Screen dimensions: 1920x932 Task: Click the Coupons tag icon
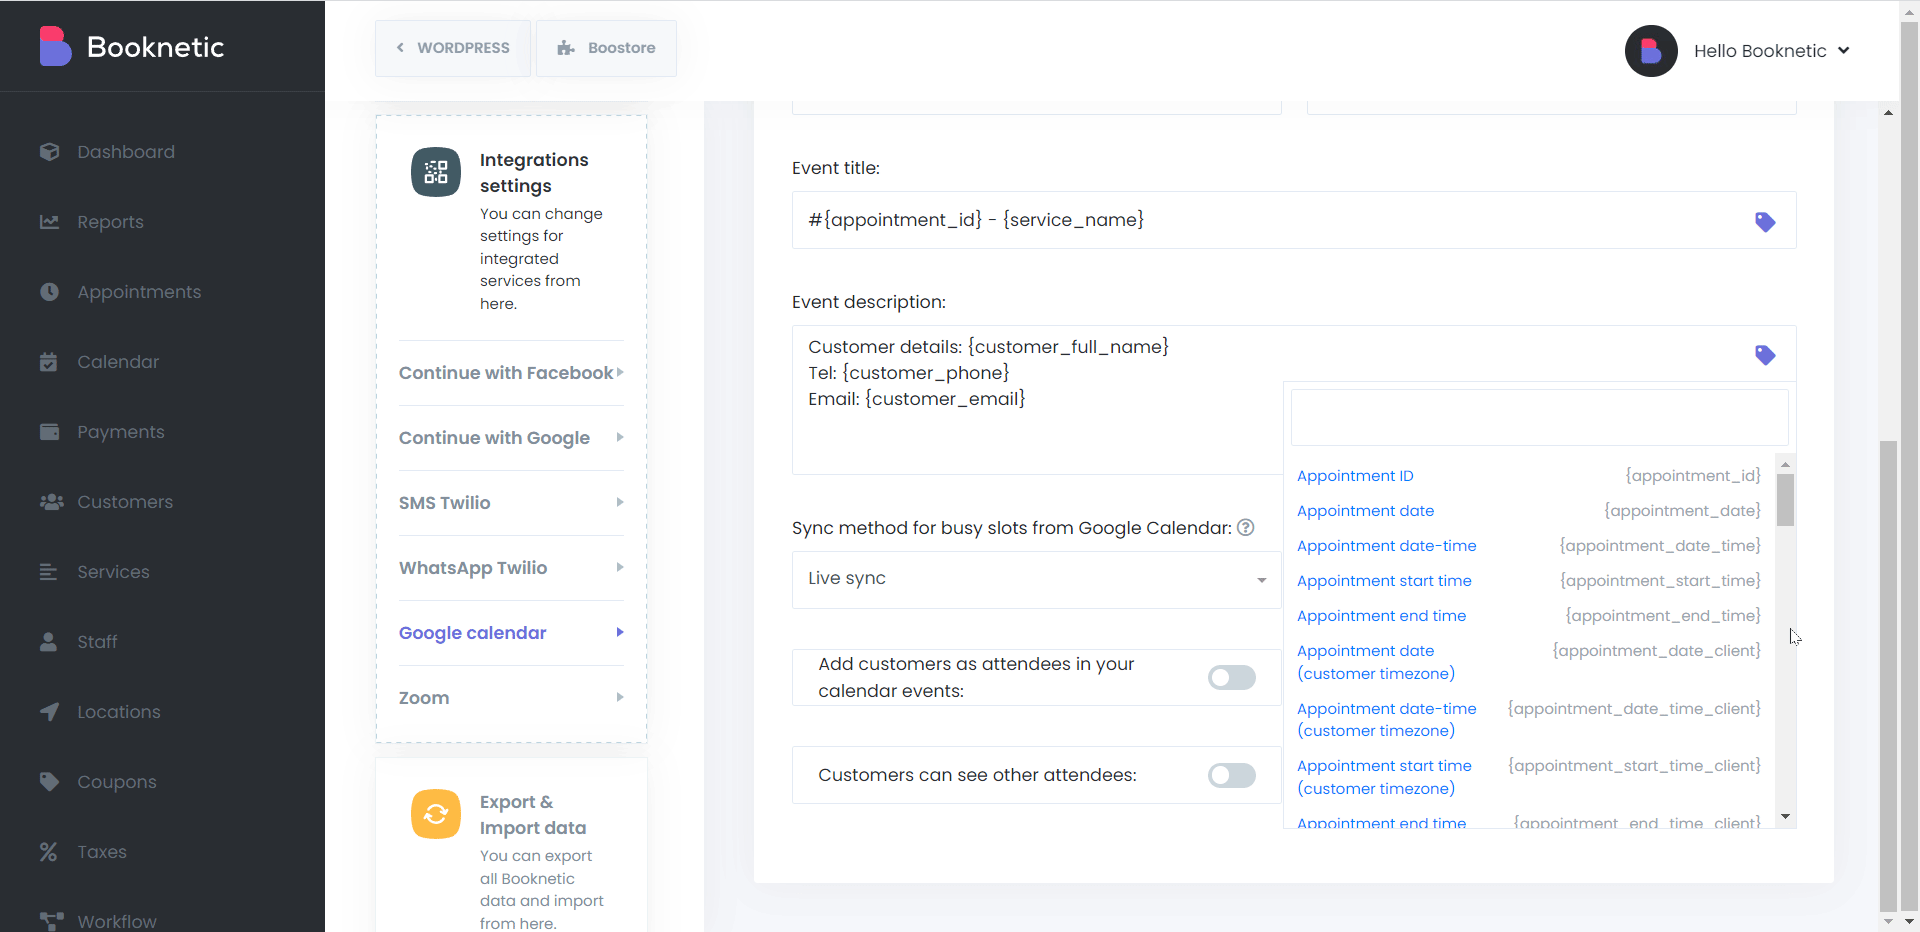pyautogui.click(x=49, y=782)
